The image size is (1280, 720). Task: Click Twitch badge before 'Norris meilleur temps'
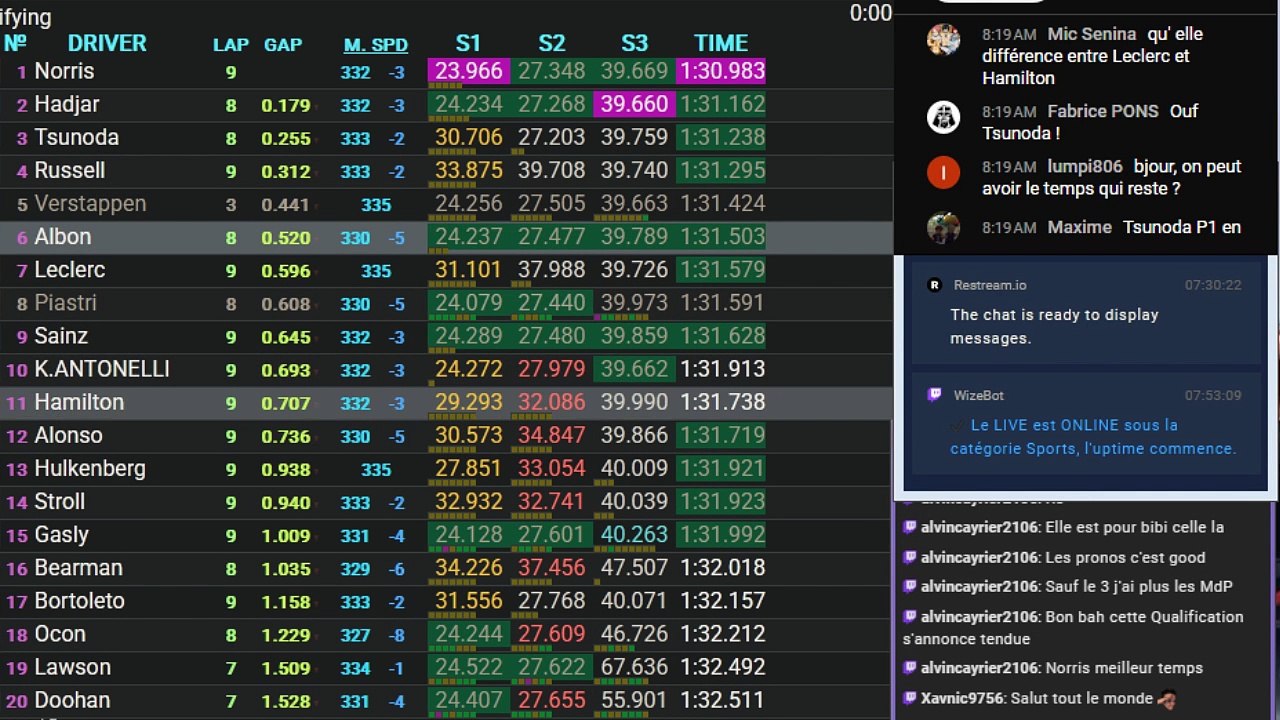point(910,667)
